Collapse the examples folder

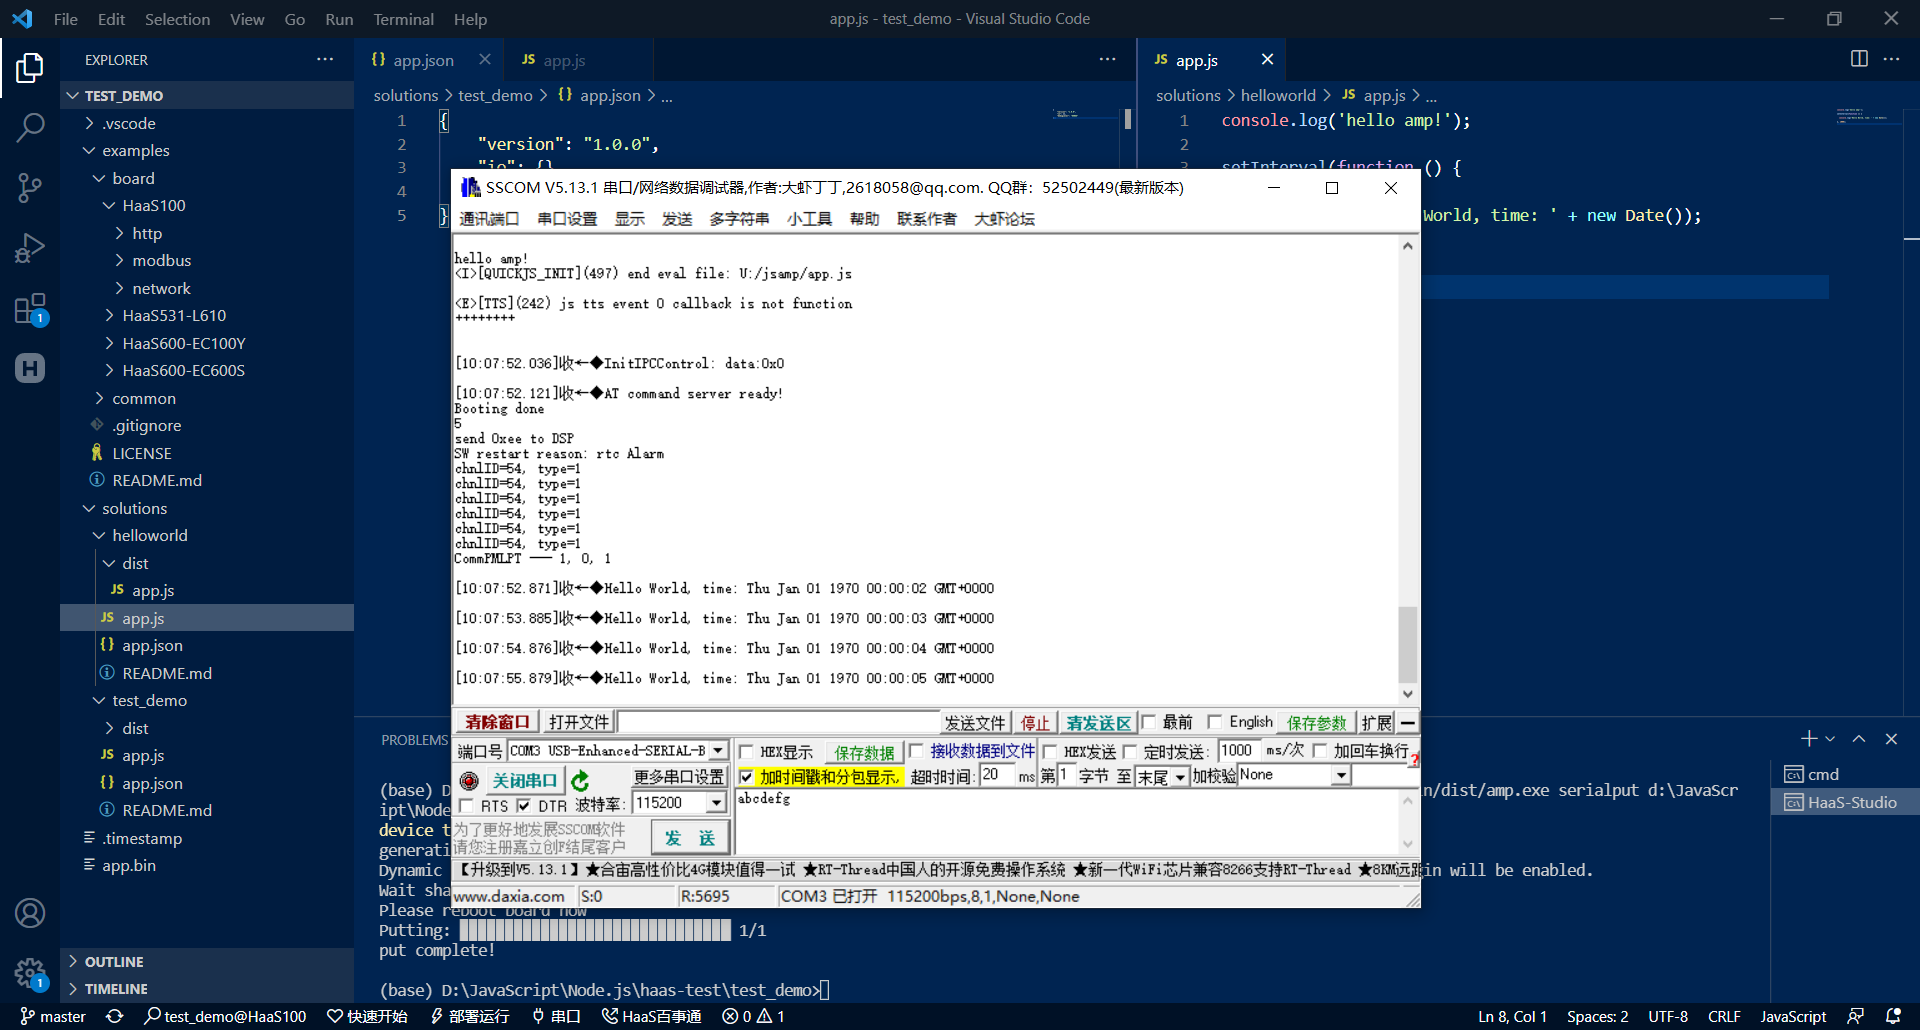[135, 150]
